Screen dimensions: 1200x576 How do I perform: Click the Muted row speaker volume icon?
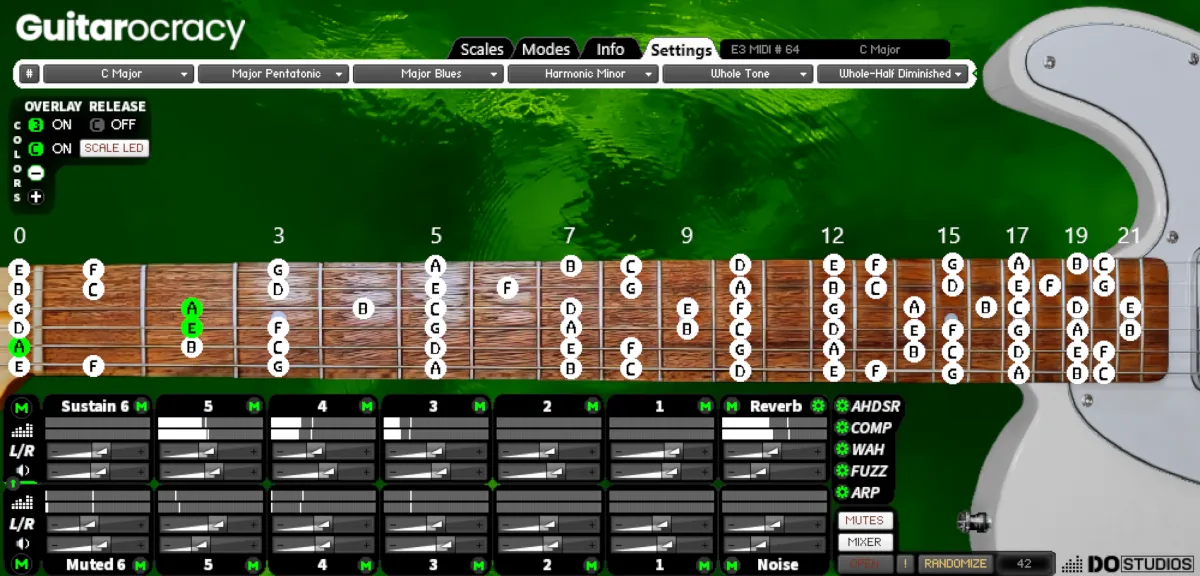tap(22, 543)
